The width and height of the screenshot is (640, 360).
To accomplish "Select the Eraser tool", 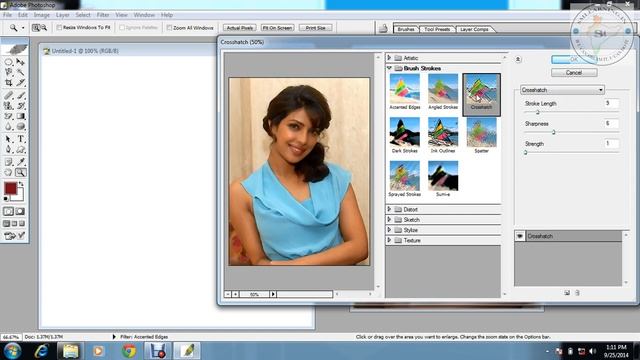I will tap(9, 116).
